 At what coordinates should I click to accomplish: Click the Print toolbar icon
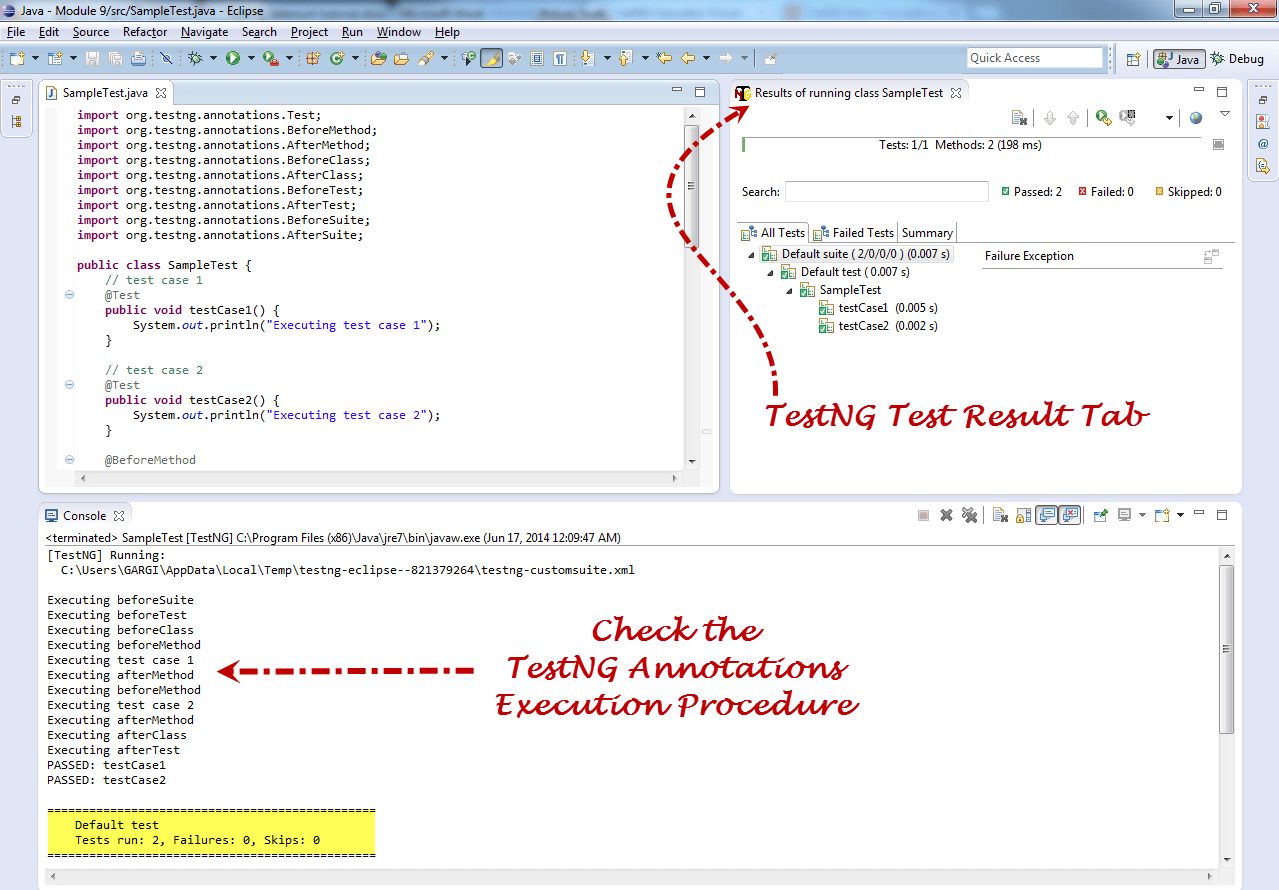[x=138, y=58]
